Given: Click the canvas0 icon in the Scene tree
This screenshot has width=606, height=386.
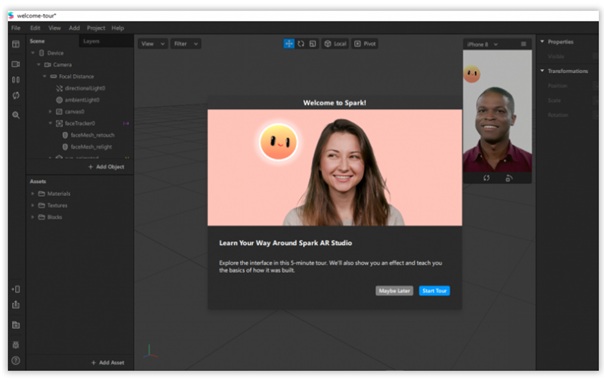Looking at the screenshot, I should pyautogui.click(x=59, y=112).
